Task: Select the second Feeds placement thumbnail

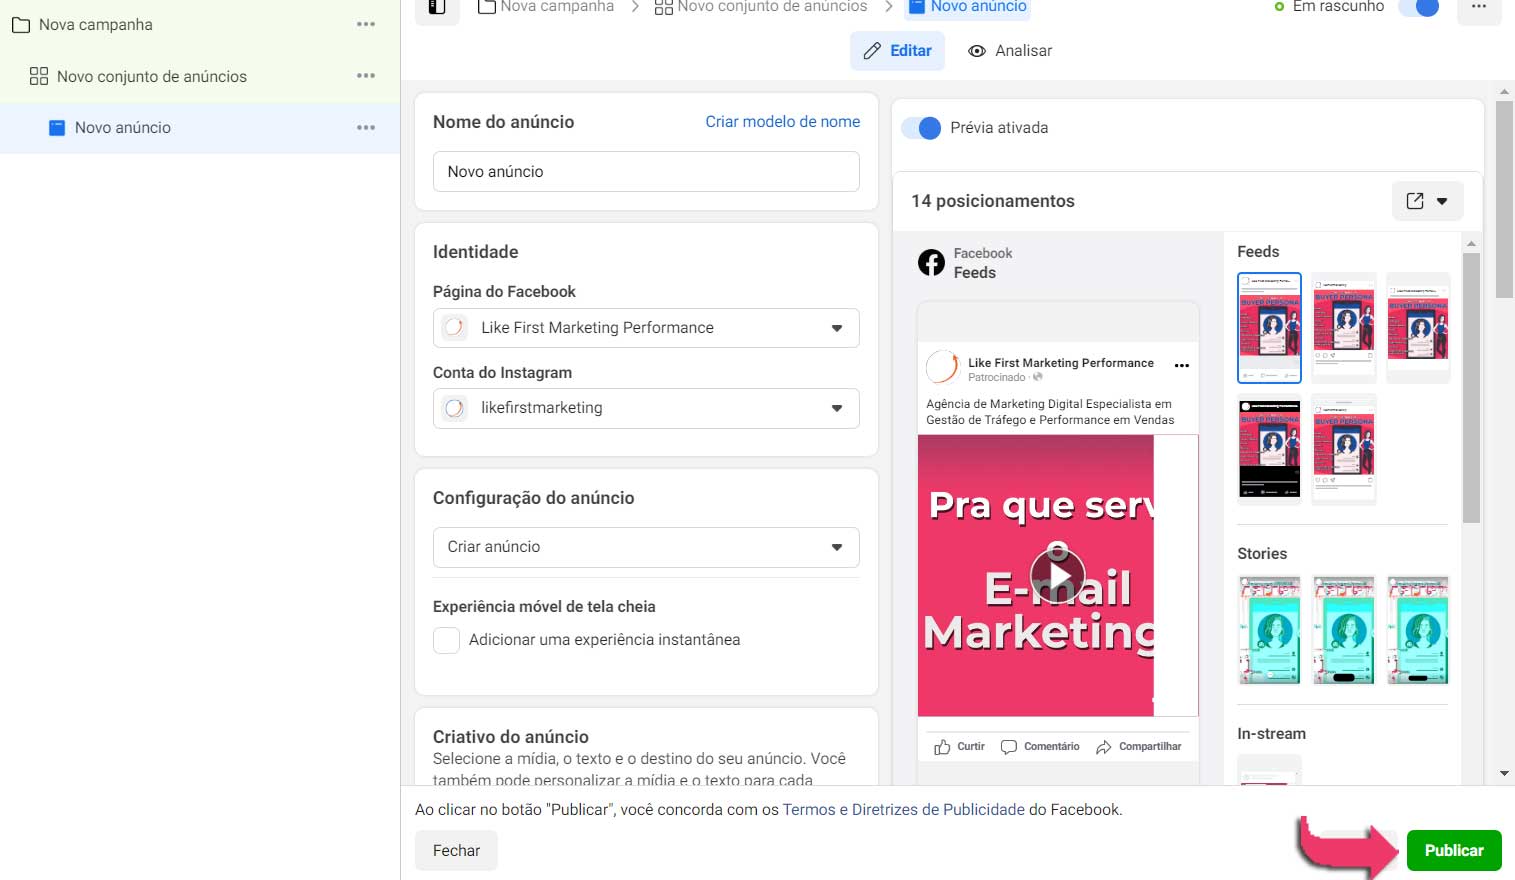Action: pyautogui.click(x=1343, y=328)
